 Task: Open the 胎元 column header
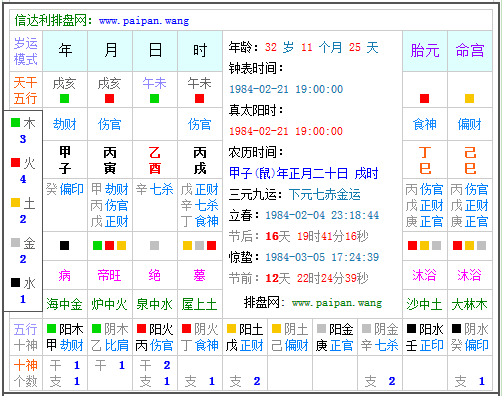(425, 51)
